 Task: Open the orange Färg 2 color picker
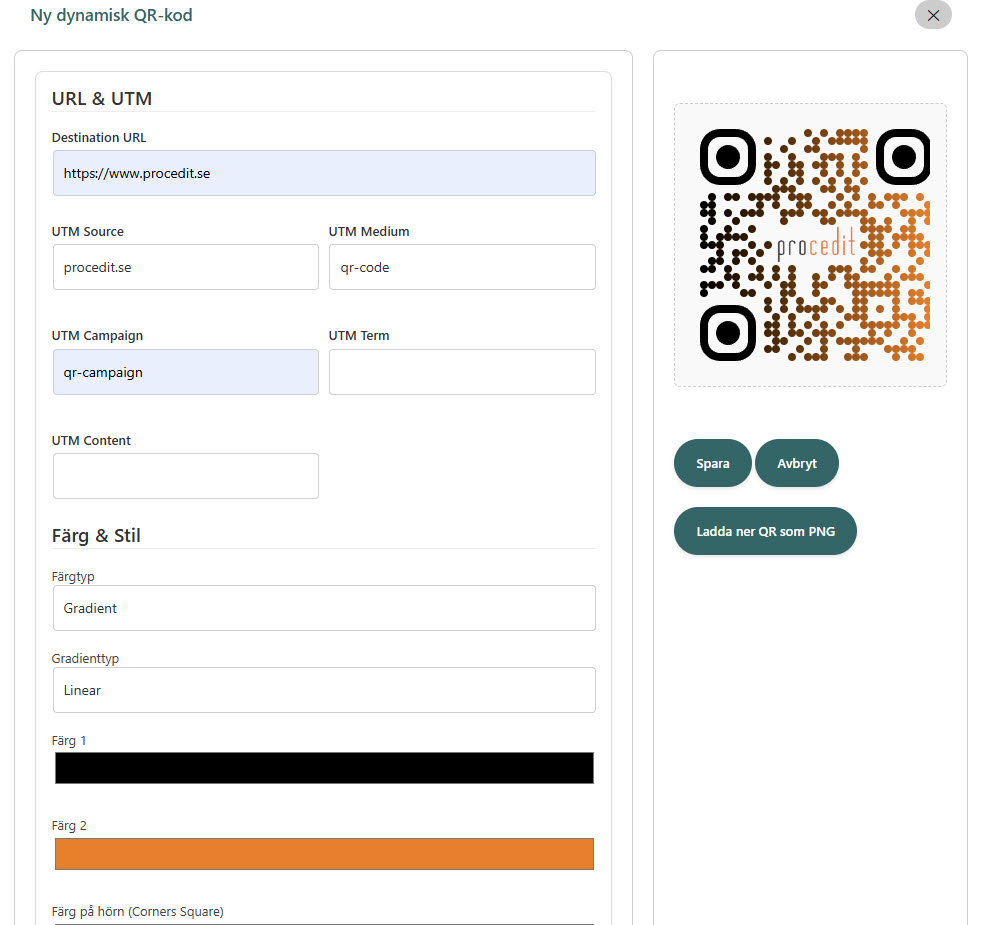[x=324, y=854]
